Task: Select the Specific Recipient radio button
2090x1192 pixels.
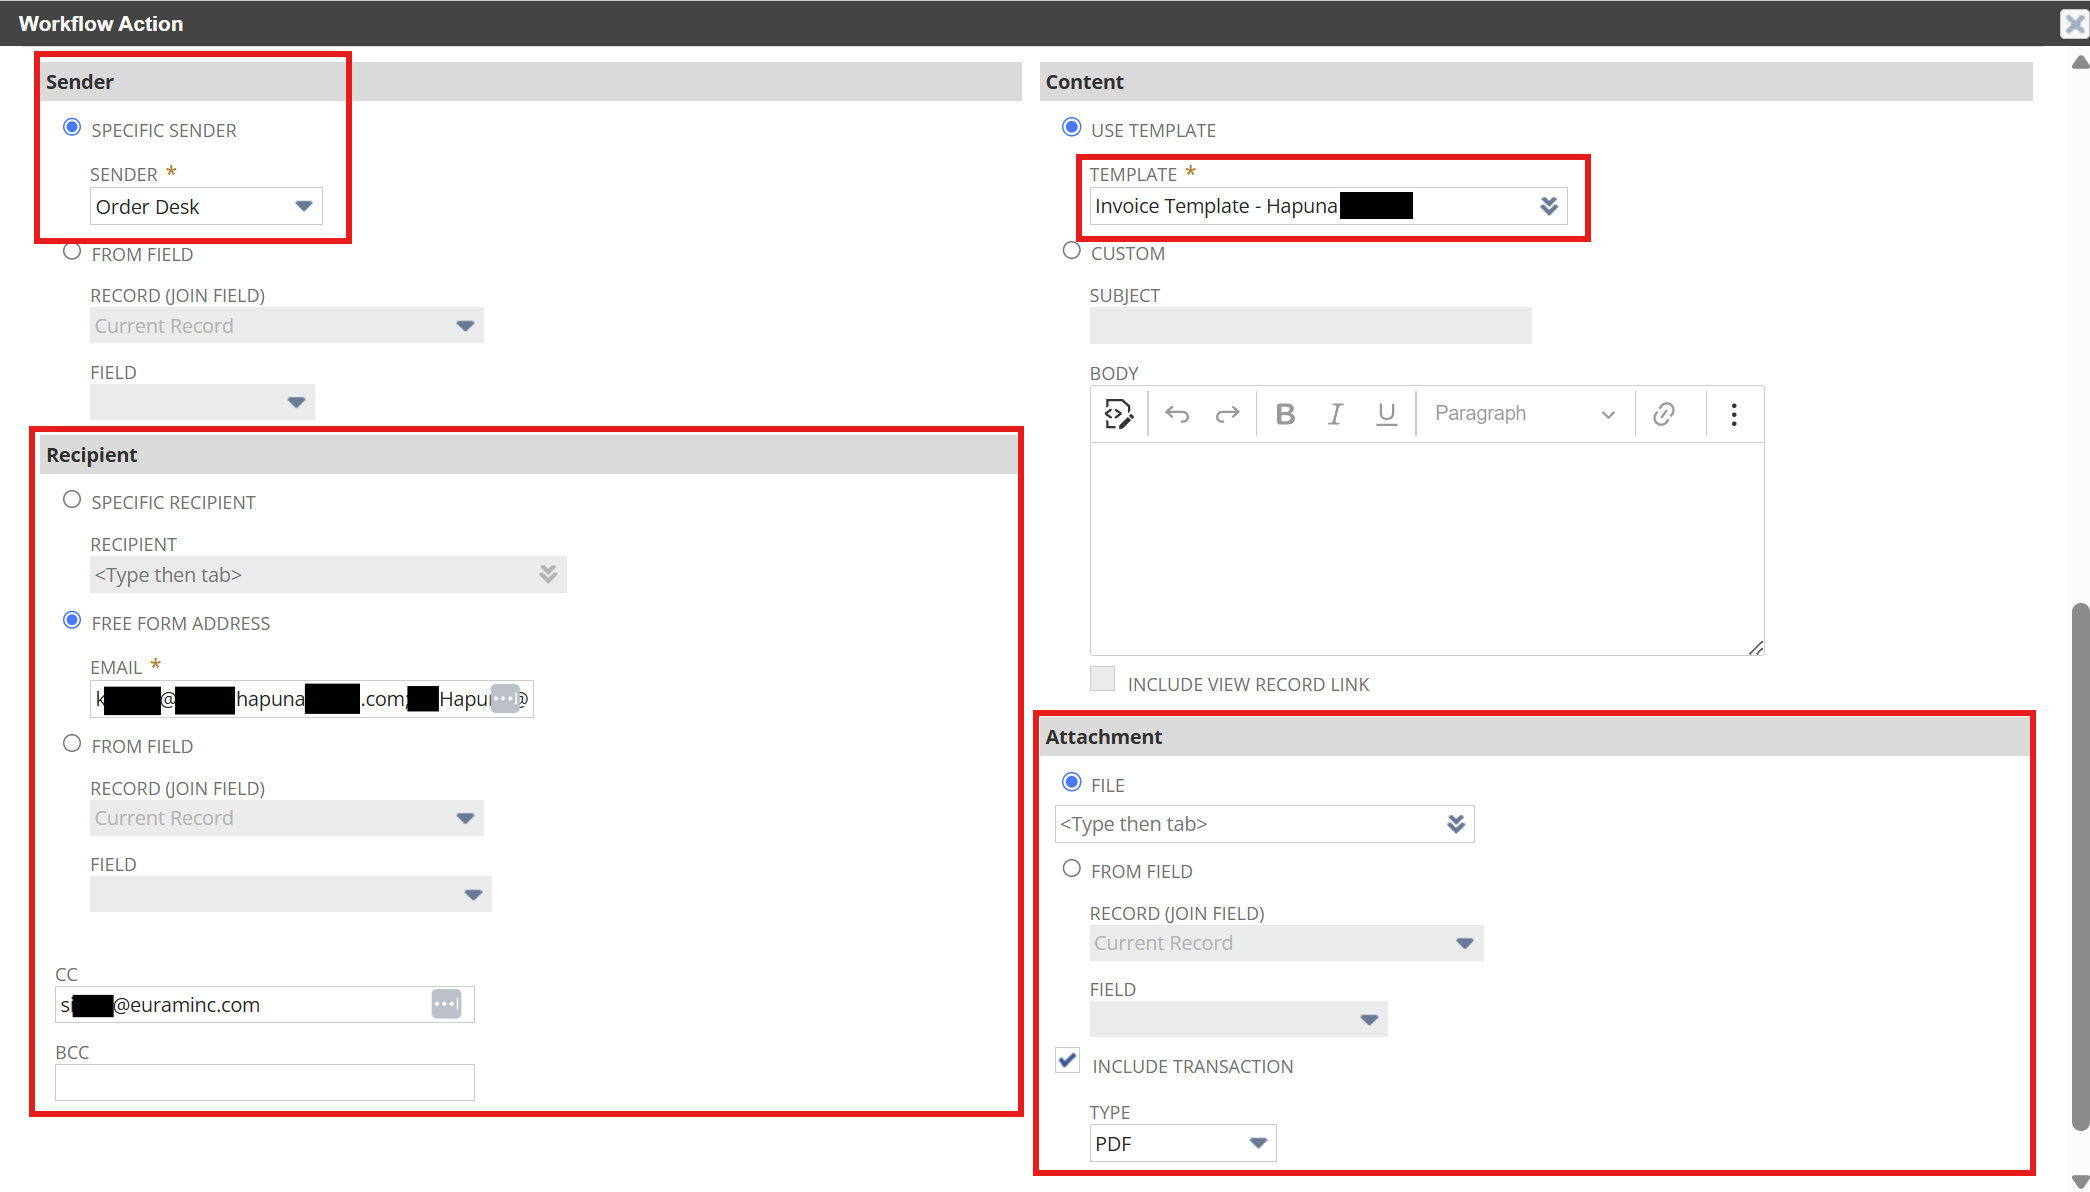Action: (x=72, y=499)
